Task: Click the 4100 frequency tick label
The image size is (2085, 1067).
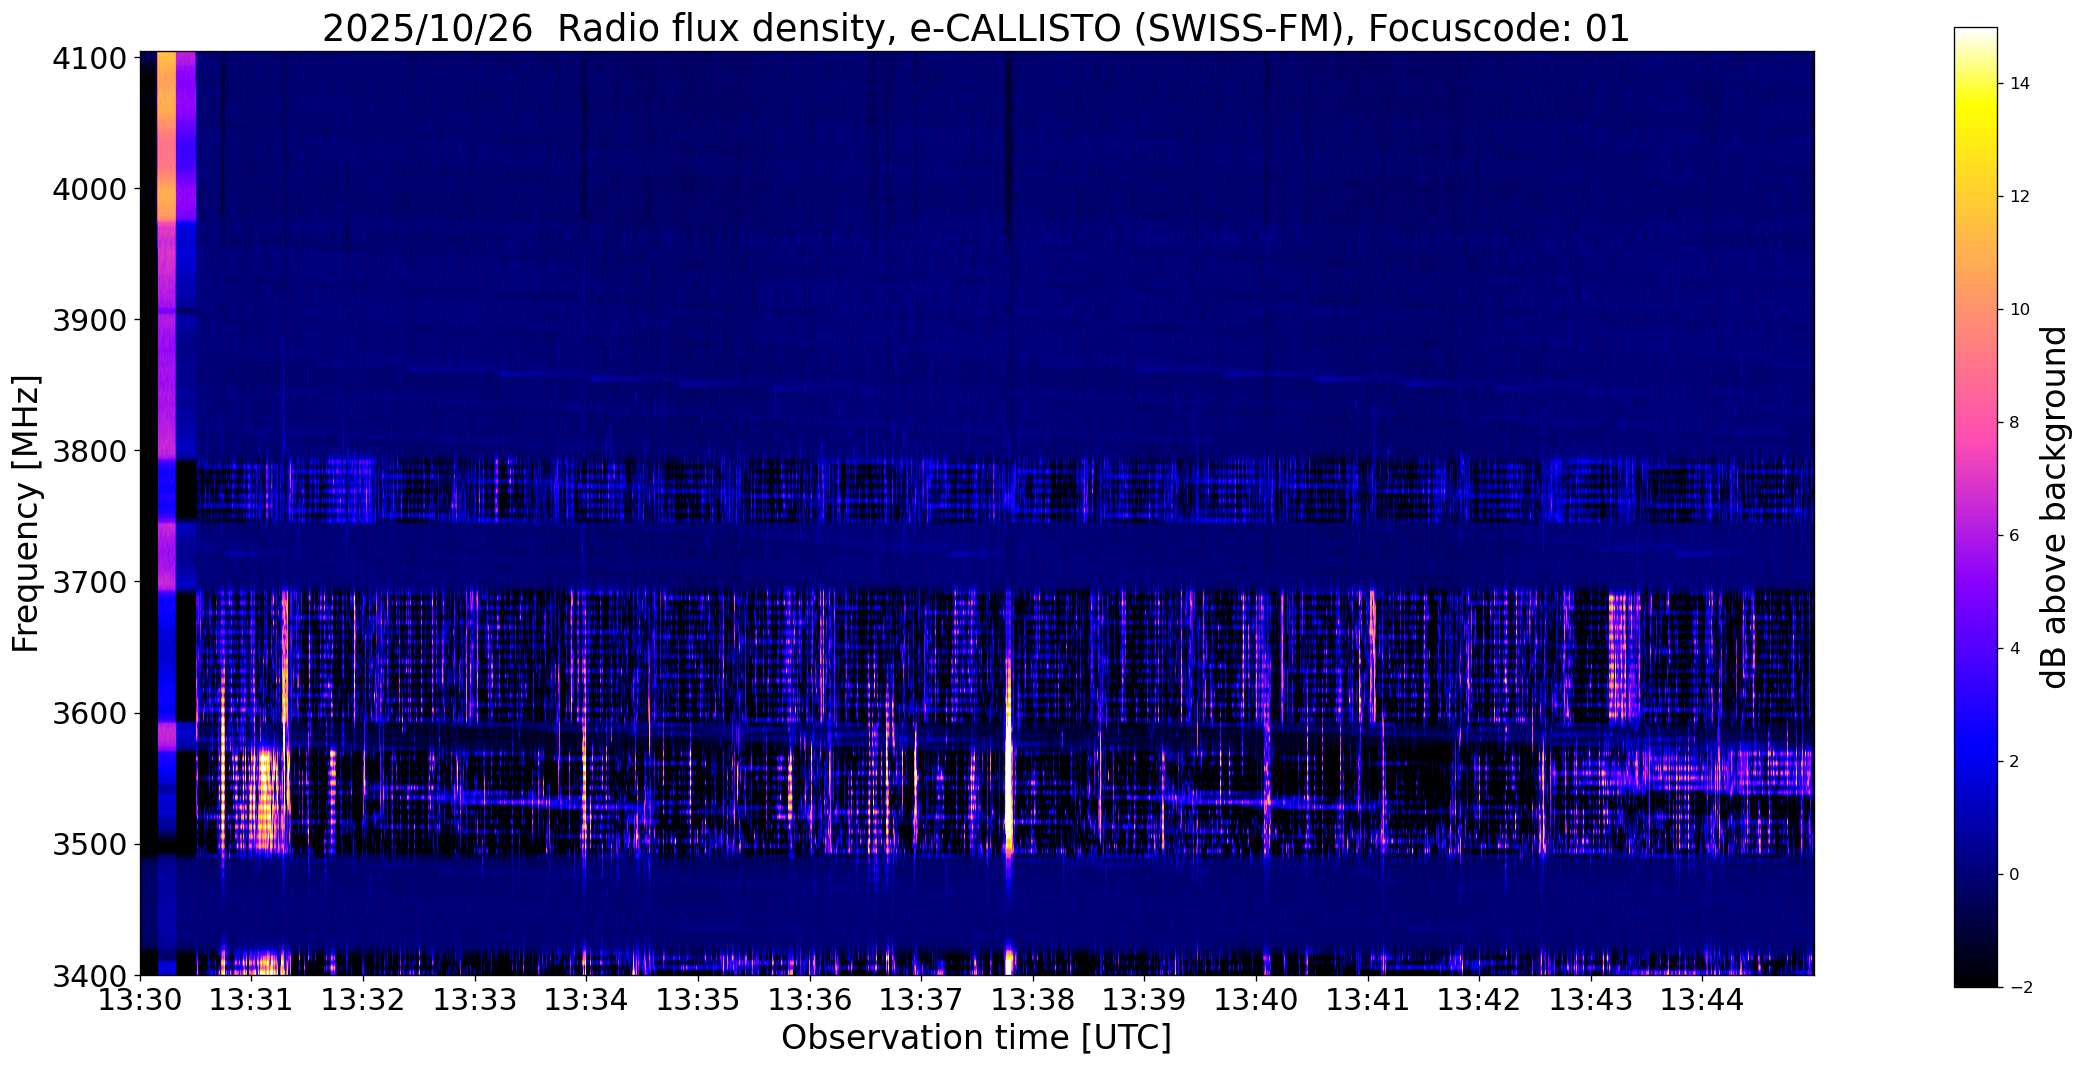Action: [x=90, y=59]
